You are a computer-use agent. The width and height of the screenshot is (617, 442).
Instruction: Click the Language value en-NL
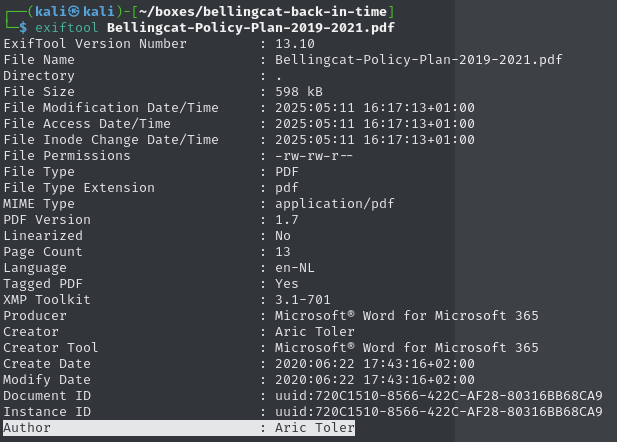296,267
